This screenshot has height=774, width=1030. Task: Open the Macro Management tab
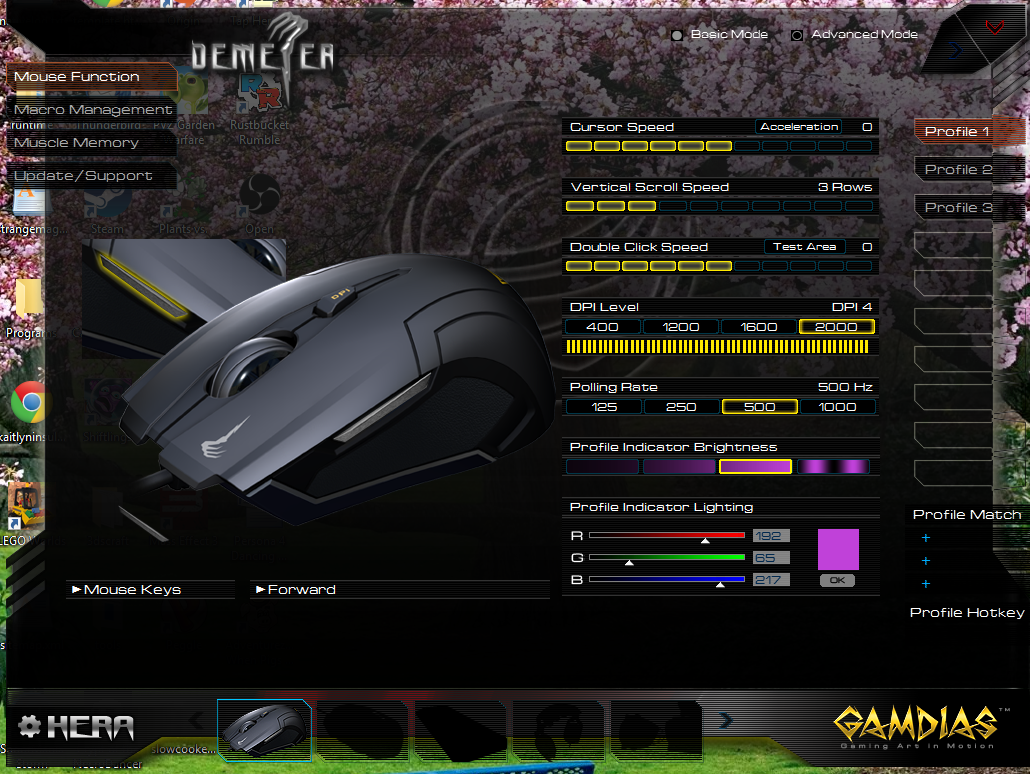point(92,110)
